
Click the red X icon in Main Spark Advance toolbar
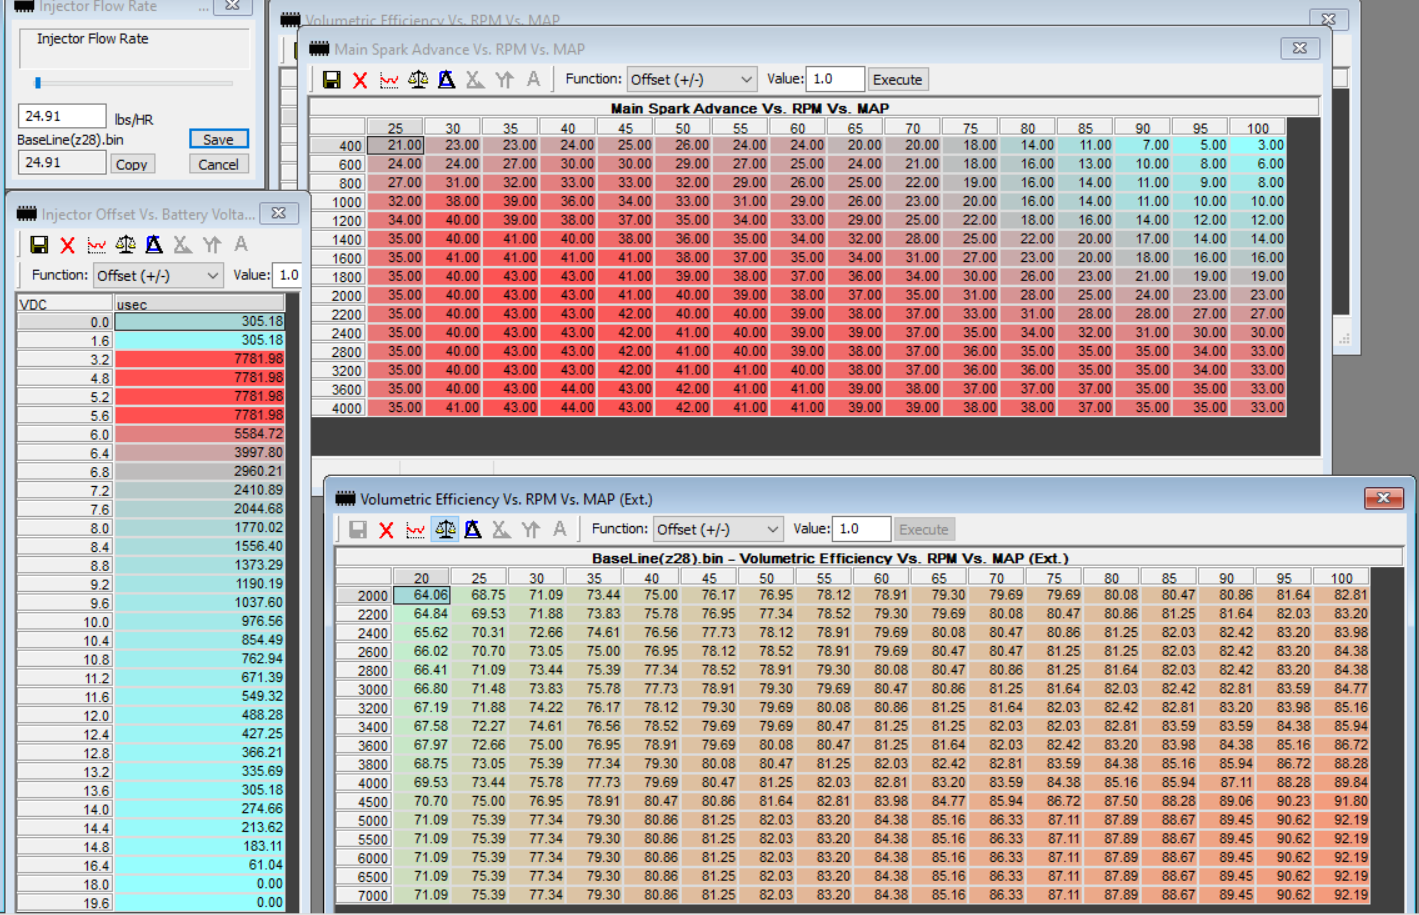(360, 80)
